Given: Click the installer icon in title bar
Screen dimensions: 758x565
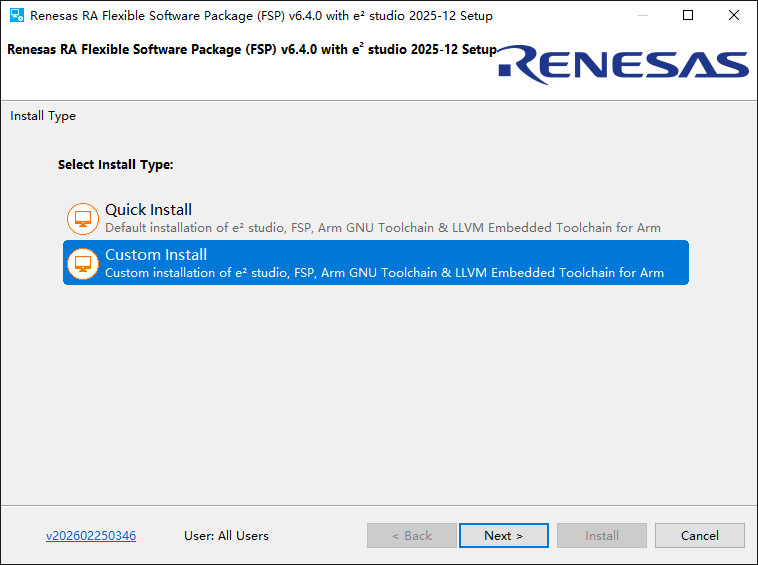Looking at the screenshot, I should (17, 15).
